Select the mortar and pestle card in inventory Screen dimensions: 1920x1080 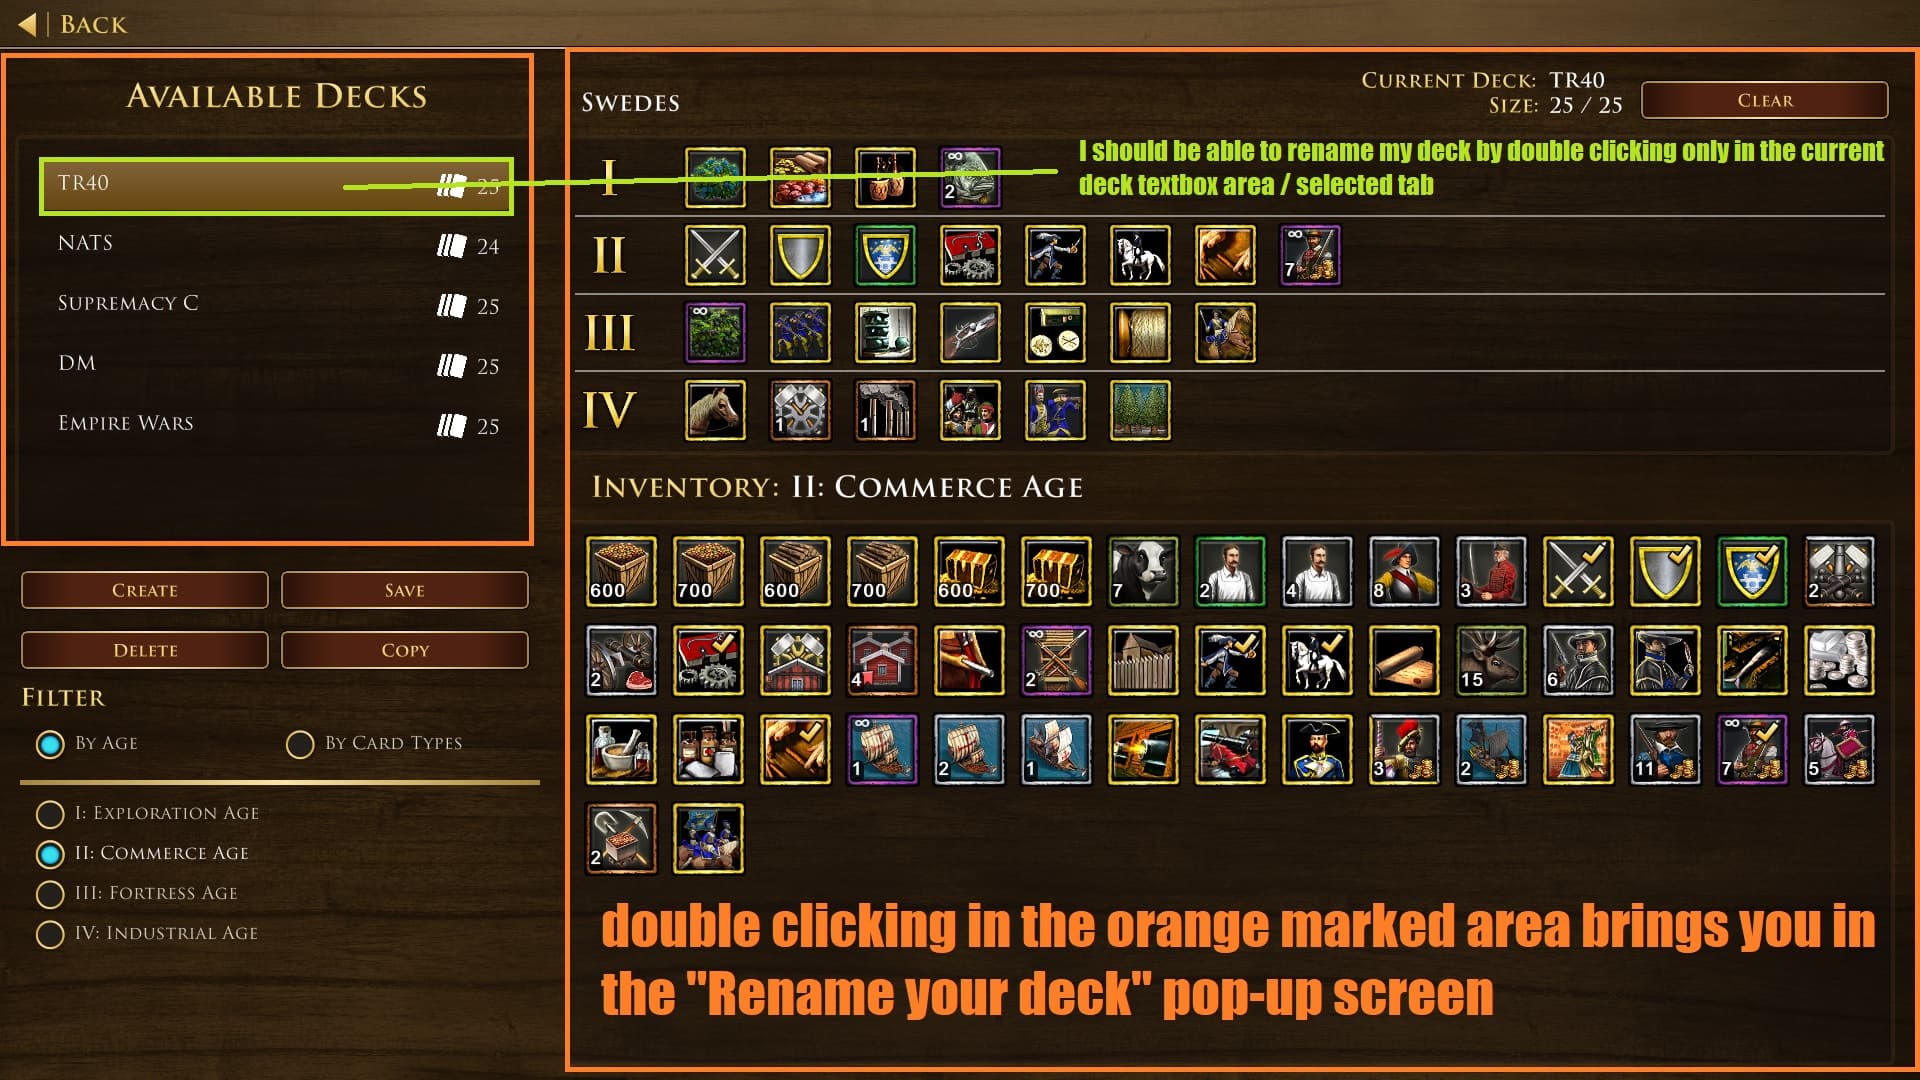[x=621, y=749]
